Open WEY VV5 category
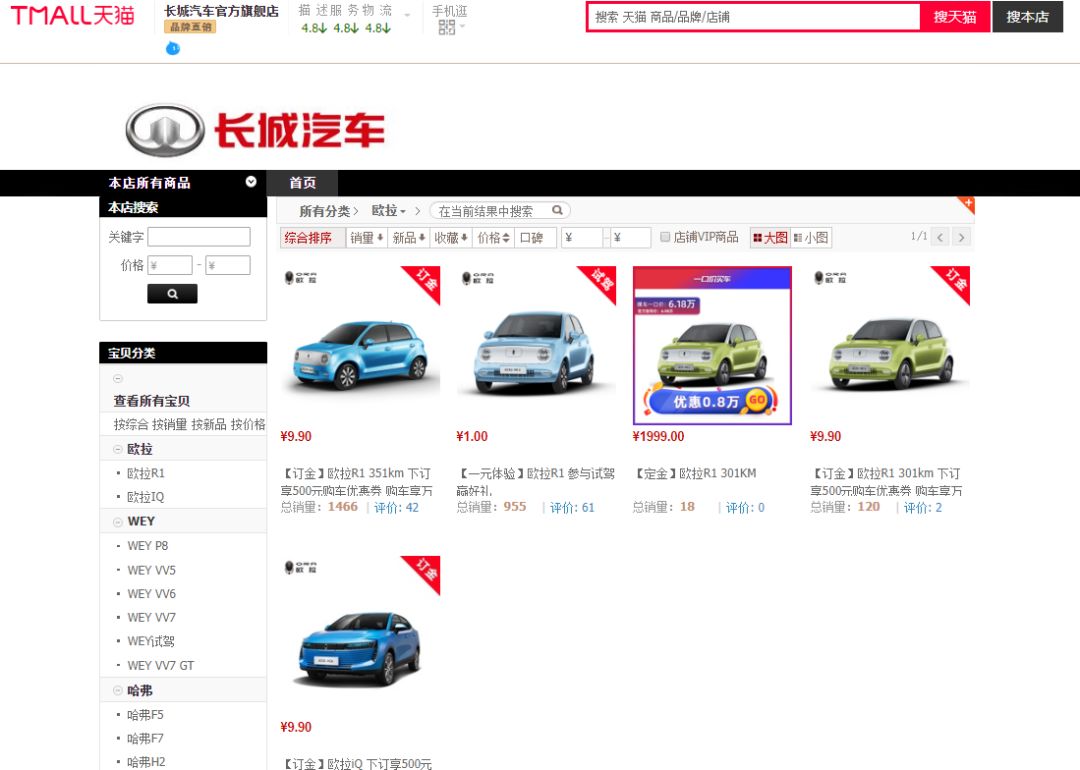1080x770 pixels. pyautogui.click(x=152, y=570)
